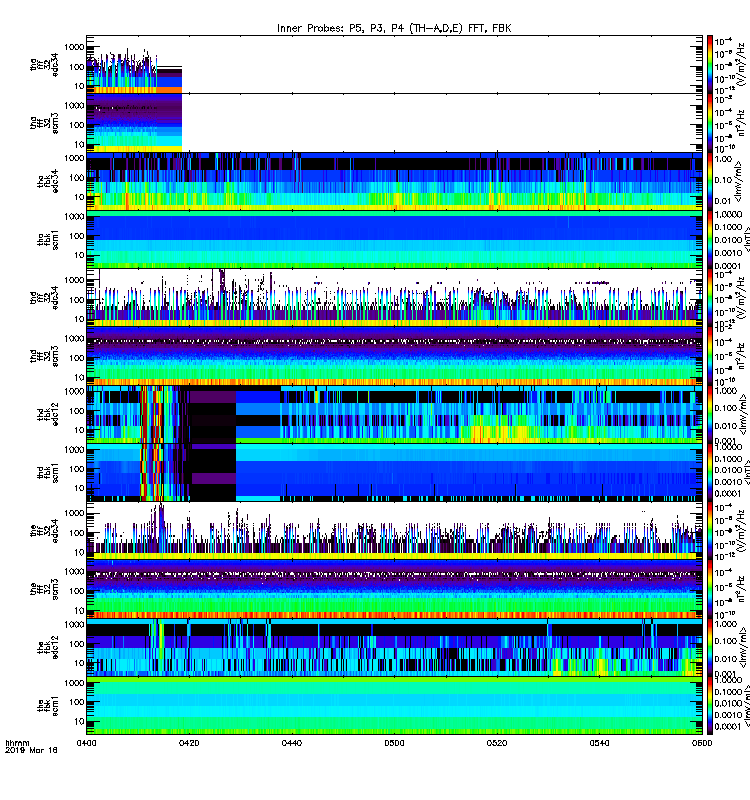Screen dimensions: 750x800
Task: Select the tha fbk scm1 panel label
Action: coord(48,240)
